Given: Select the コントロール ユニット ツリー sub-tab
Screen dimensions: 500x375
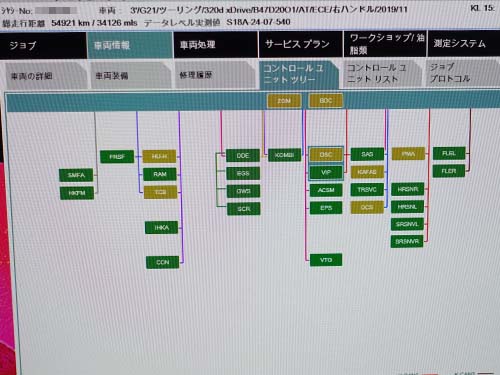Looking at the screenshot, I should click(x=298, y=74).
